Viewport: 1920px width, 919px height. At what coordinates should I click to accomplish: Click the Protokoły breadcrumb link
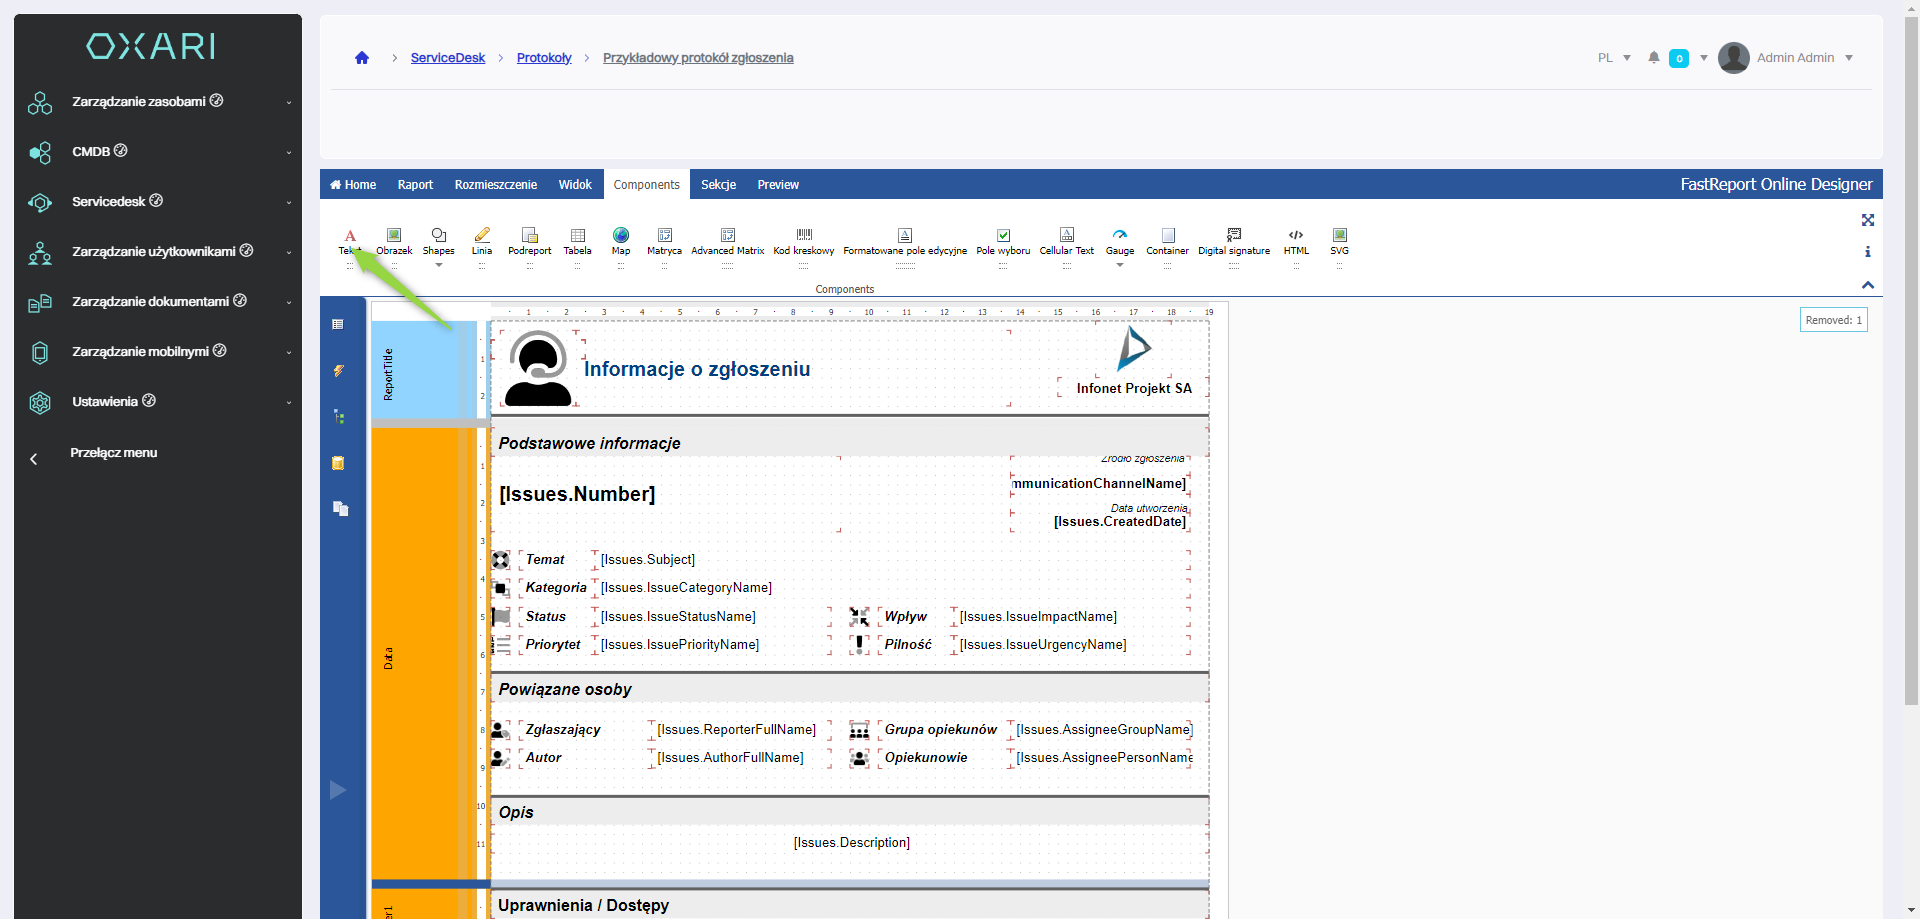click(x=544, y=58)
